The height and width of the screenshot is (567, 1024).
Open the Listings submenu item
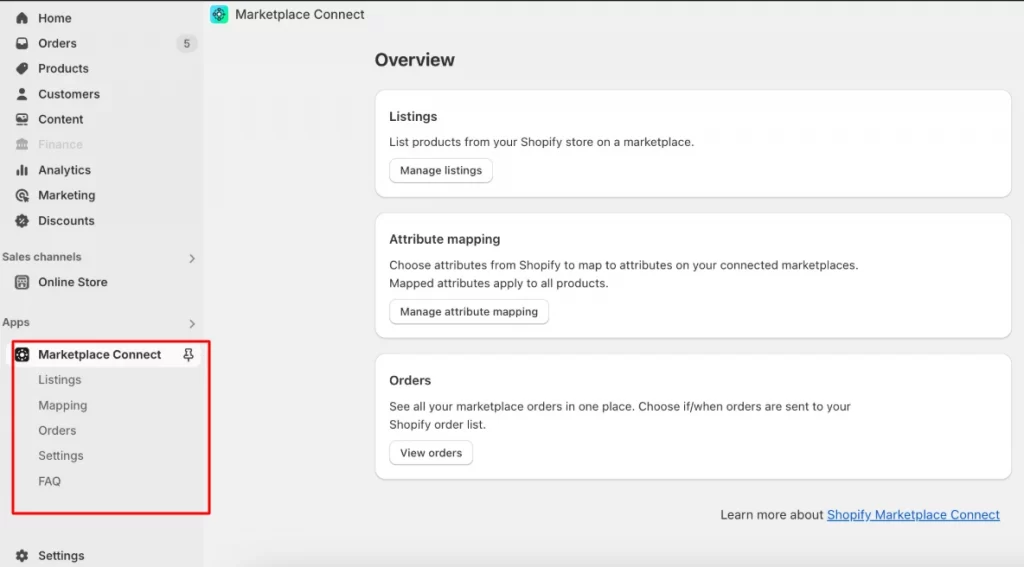pos(59,380)
